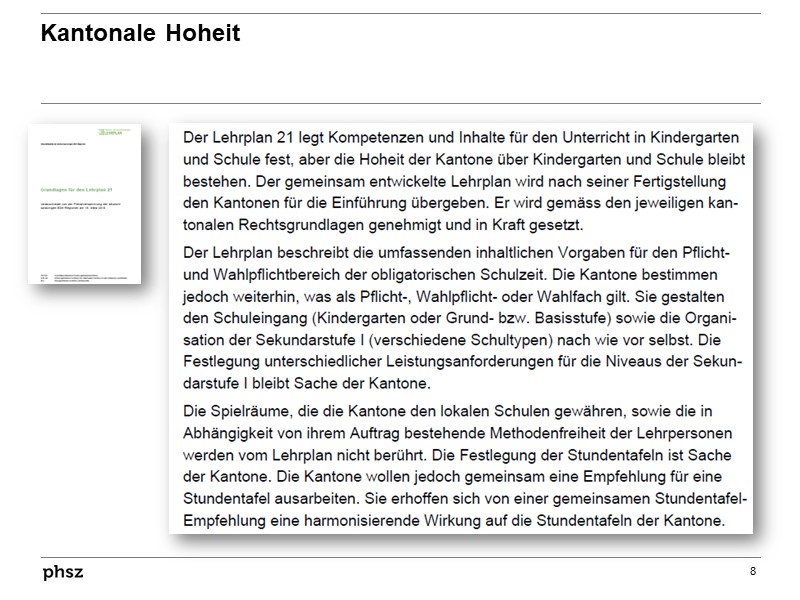Screen dimensions: 800x600
Task: Select the first paragraph about Lehrplan 21
Action: (460, 178)
